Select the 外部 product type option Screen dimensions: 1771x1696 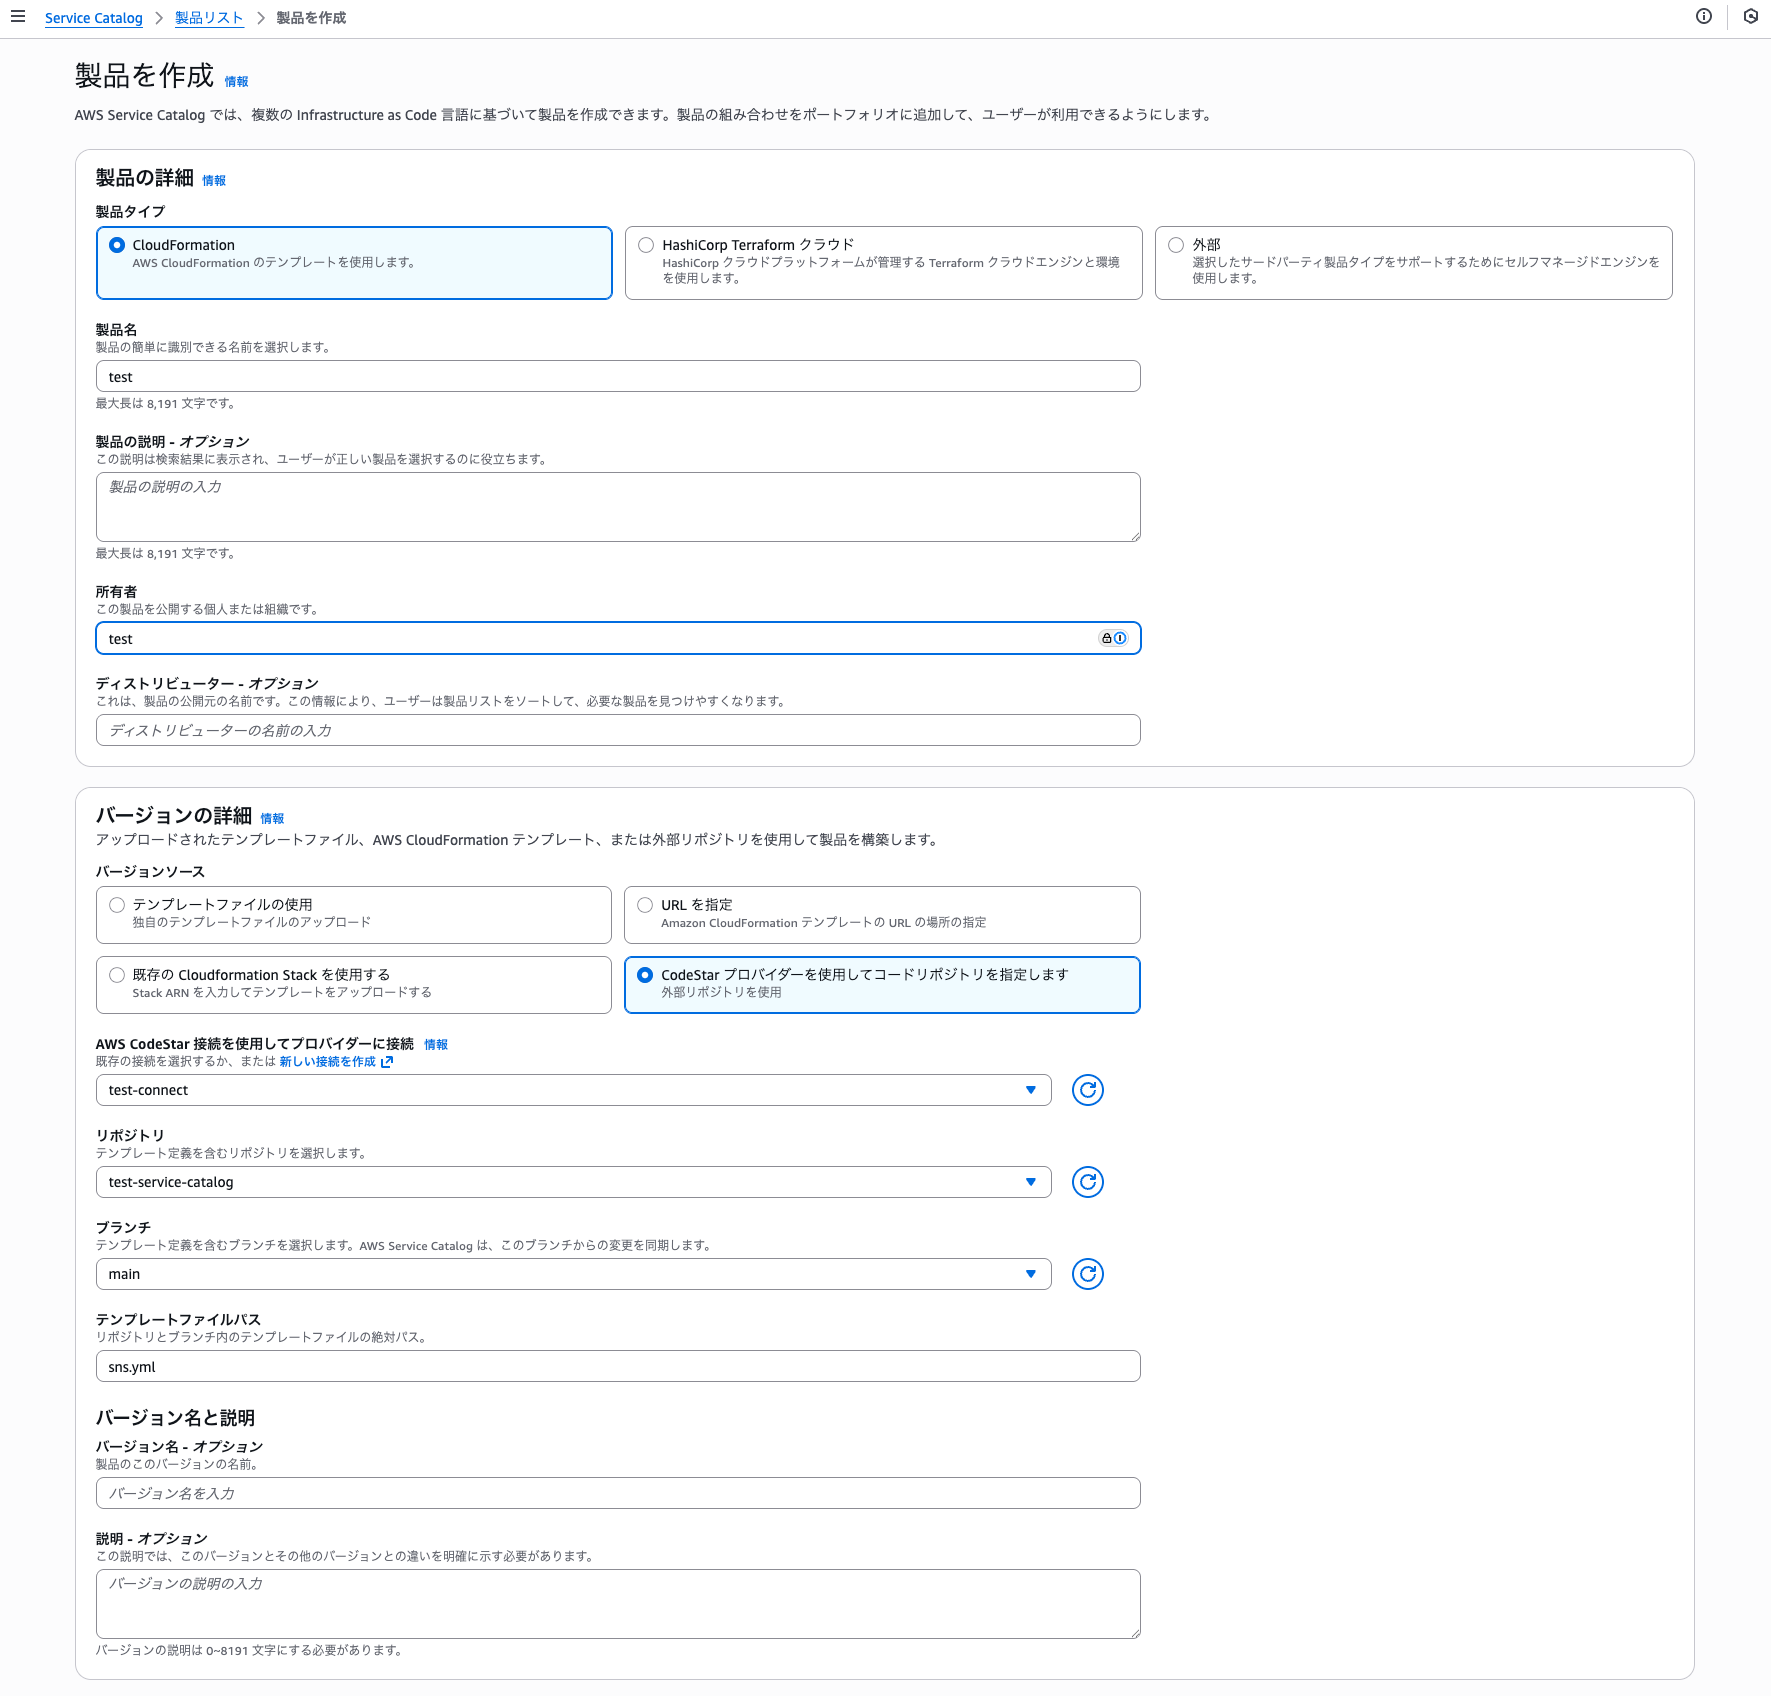pyautogui.click(x=1176, y=245)
